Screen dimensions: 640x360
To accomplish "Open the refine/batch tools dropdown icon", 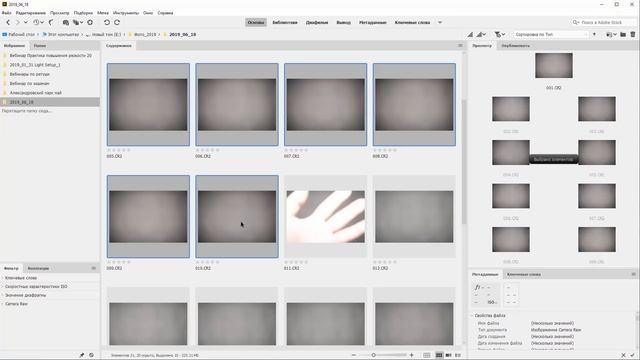I will click(x=78, y=22).
